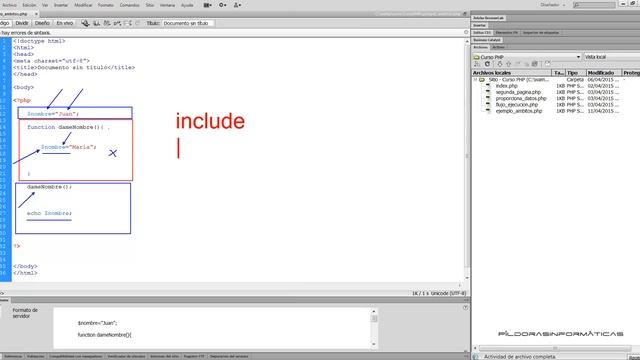Open the Sitio menu
Image resolution: width=640 pixels, height=360 pixels.
(150, 5)
